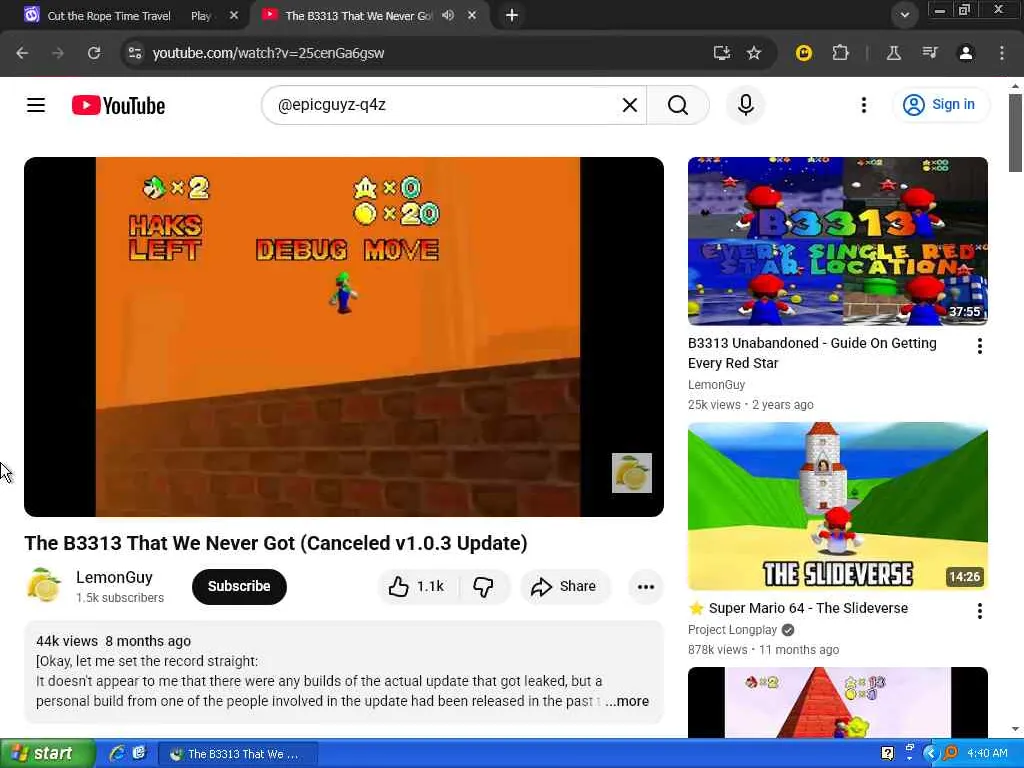The image size is (1024, 768).
Task: Open Chrome three-dot main menu
Action: click(x=1002, y=53)
